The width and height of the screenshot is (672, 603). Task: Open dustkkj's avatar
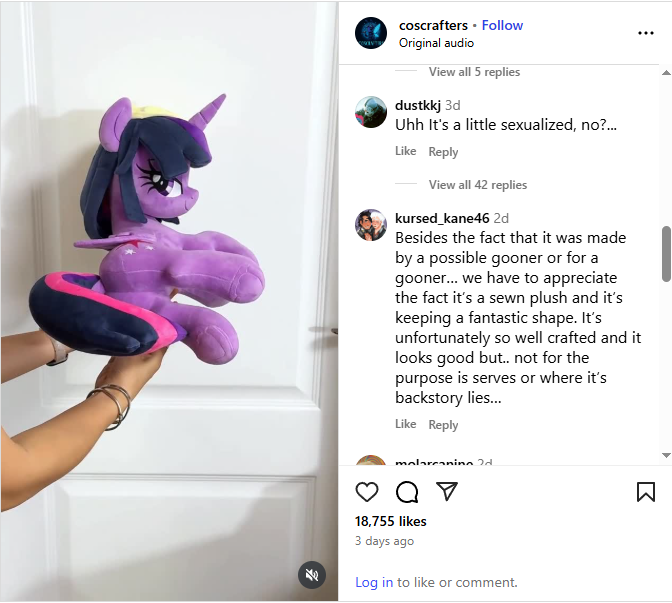click(371, 112)
